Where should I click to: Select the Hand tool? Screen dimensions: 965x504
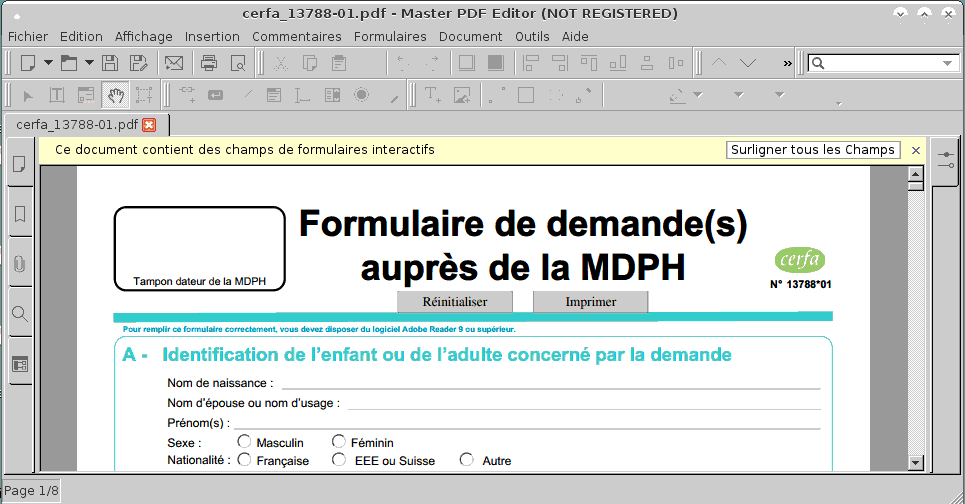(x=116, y=95)
